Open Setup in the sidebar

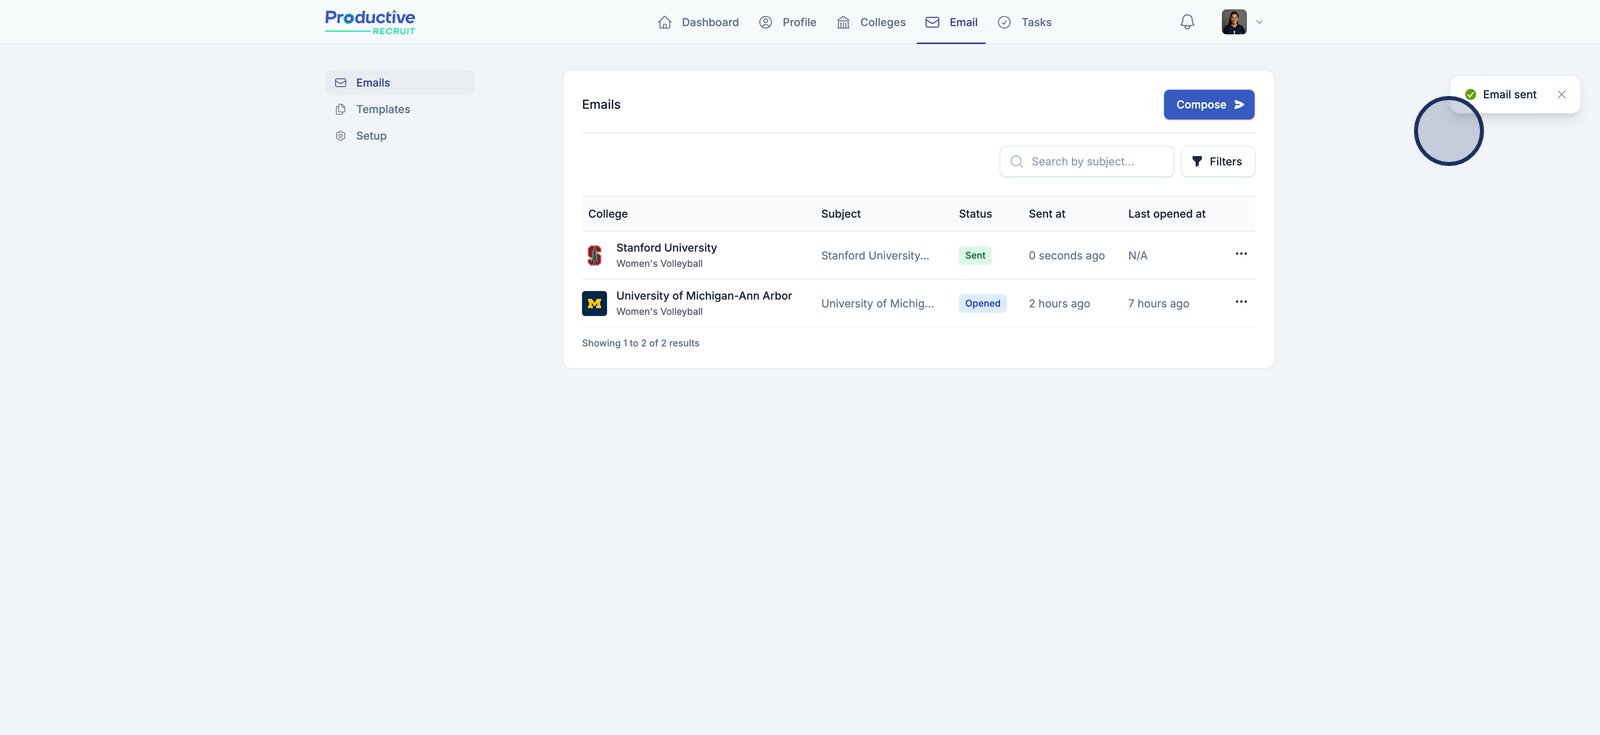coord(371,136)
